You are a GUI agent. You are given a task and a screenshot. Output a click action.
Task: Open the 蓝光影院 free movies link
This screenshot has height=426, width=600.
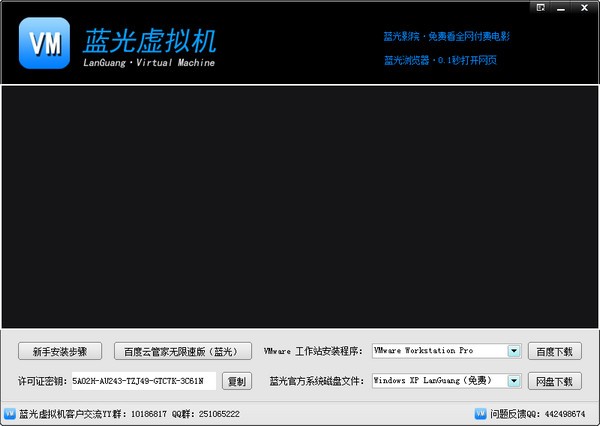pos(446,36)
